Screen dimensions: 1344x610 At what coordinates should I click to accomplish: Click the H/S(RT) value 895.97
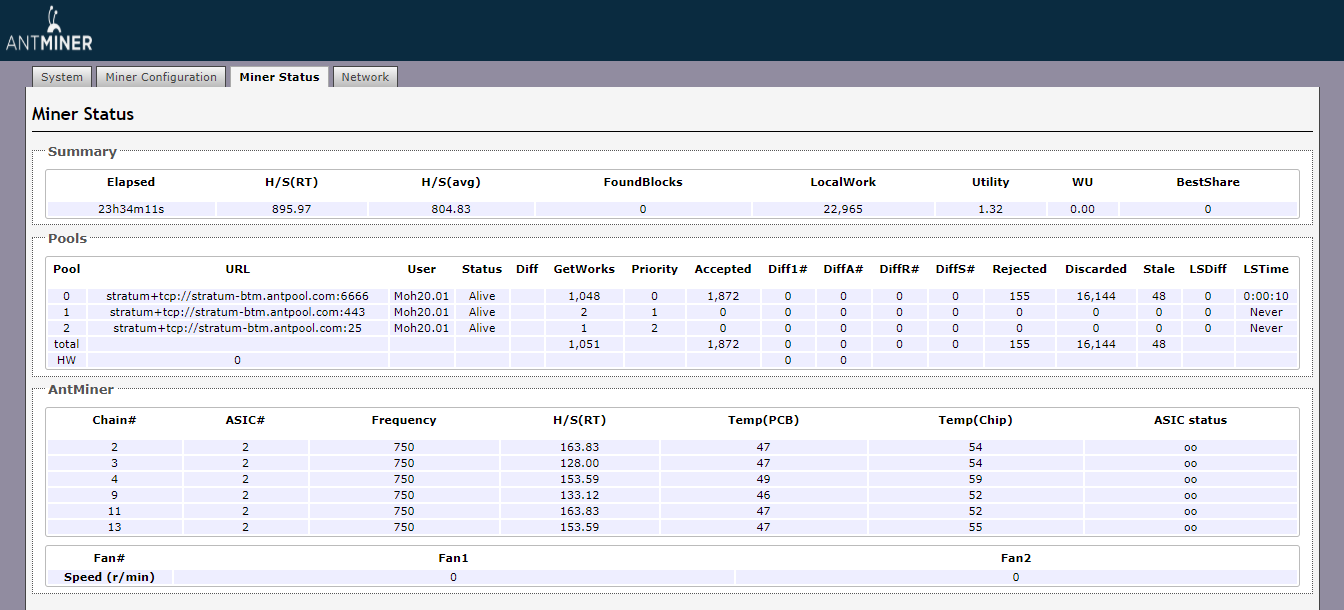tap(291, 209)
